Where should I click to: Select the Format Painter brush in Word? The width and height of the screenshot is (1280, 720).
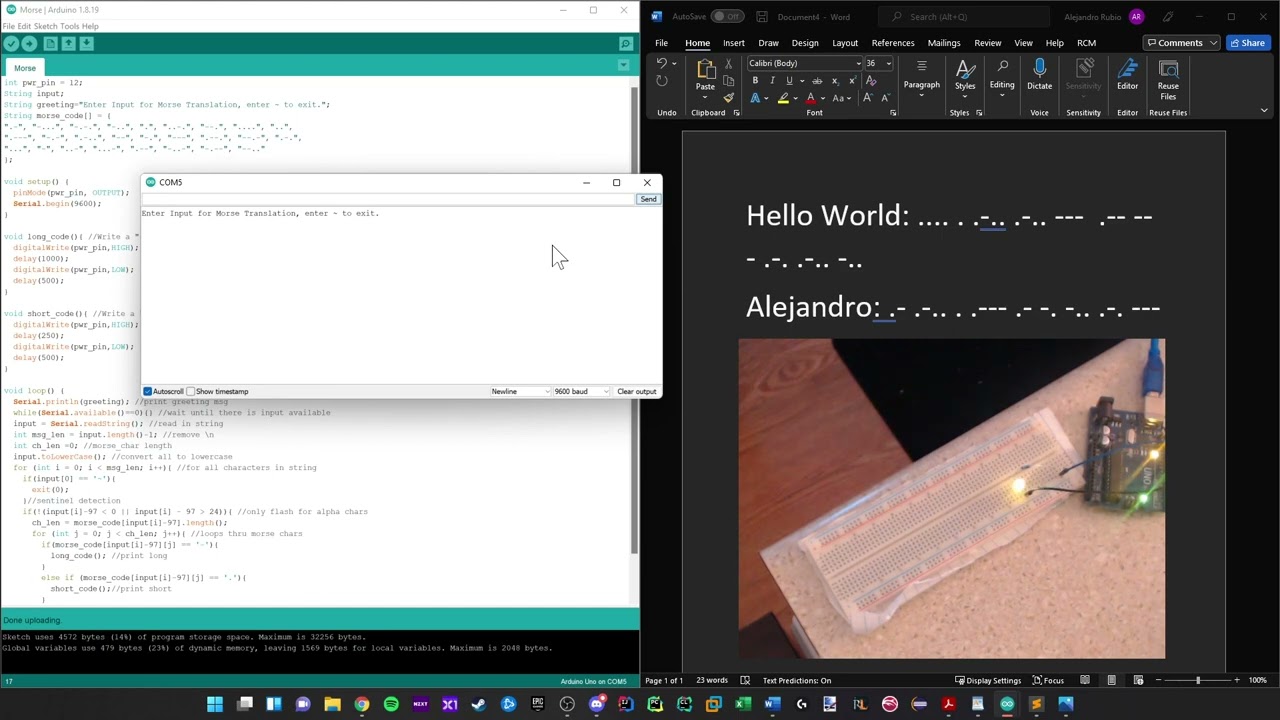coord(728,98)
